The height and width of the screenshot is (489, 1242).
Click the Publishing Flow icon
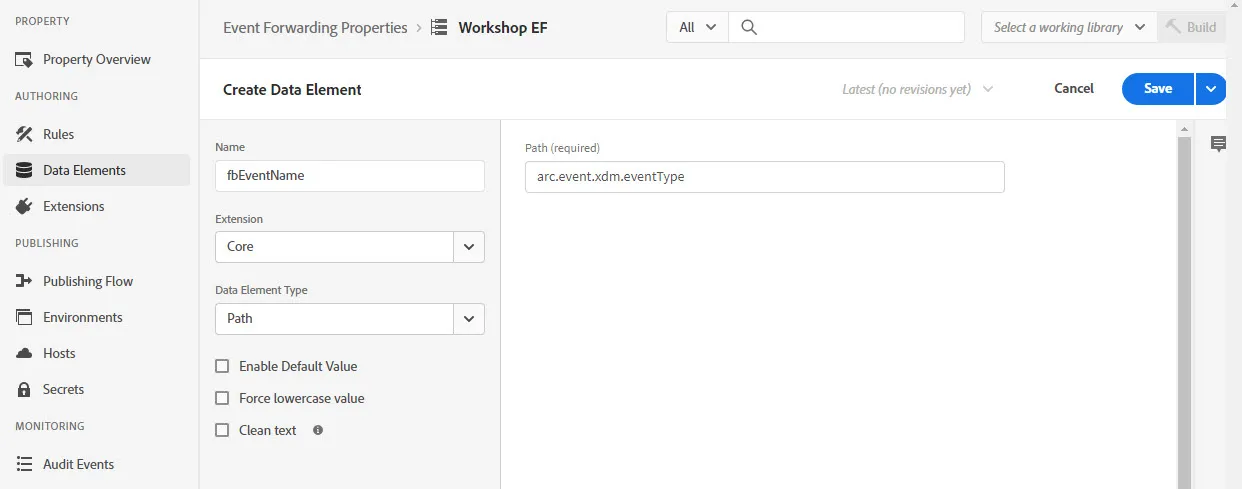pyautogui.click(x=24, y=281)
